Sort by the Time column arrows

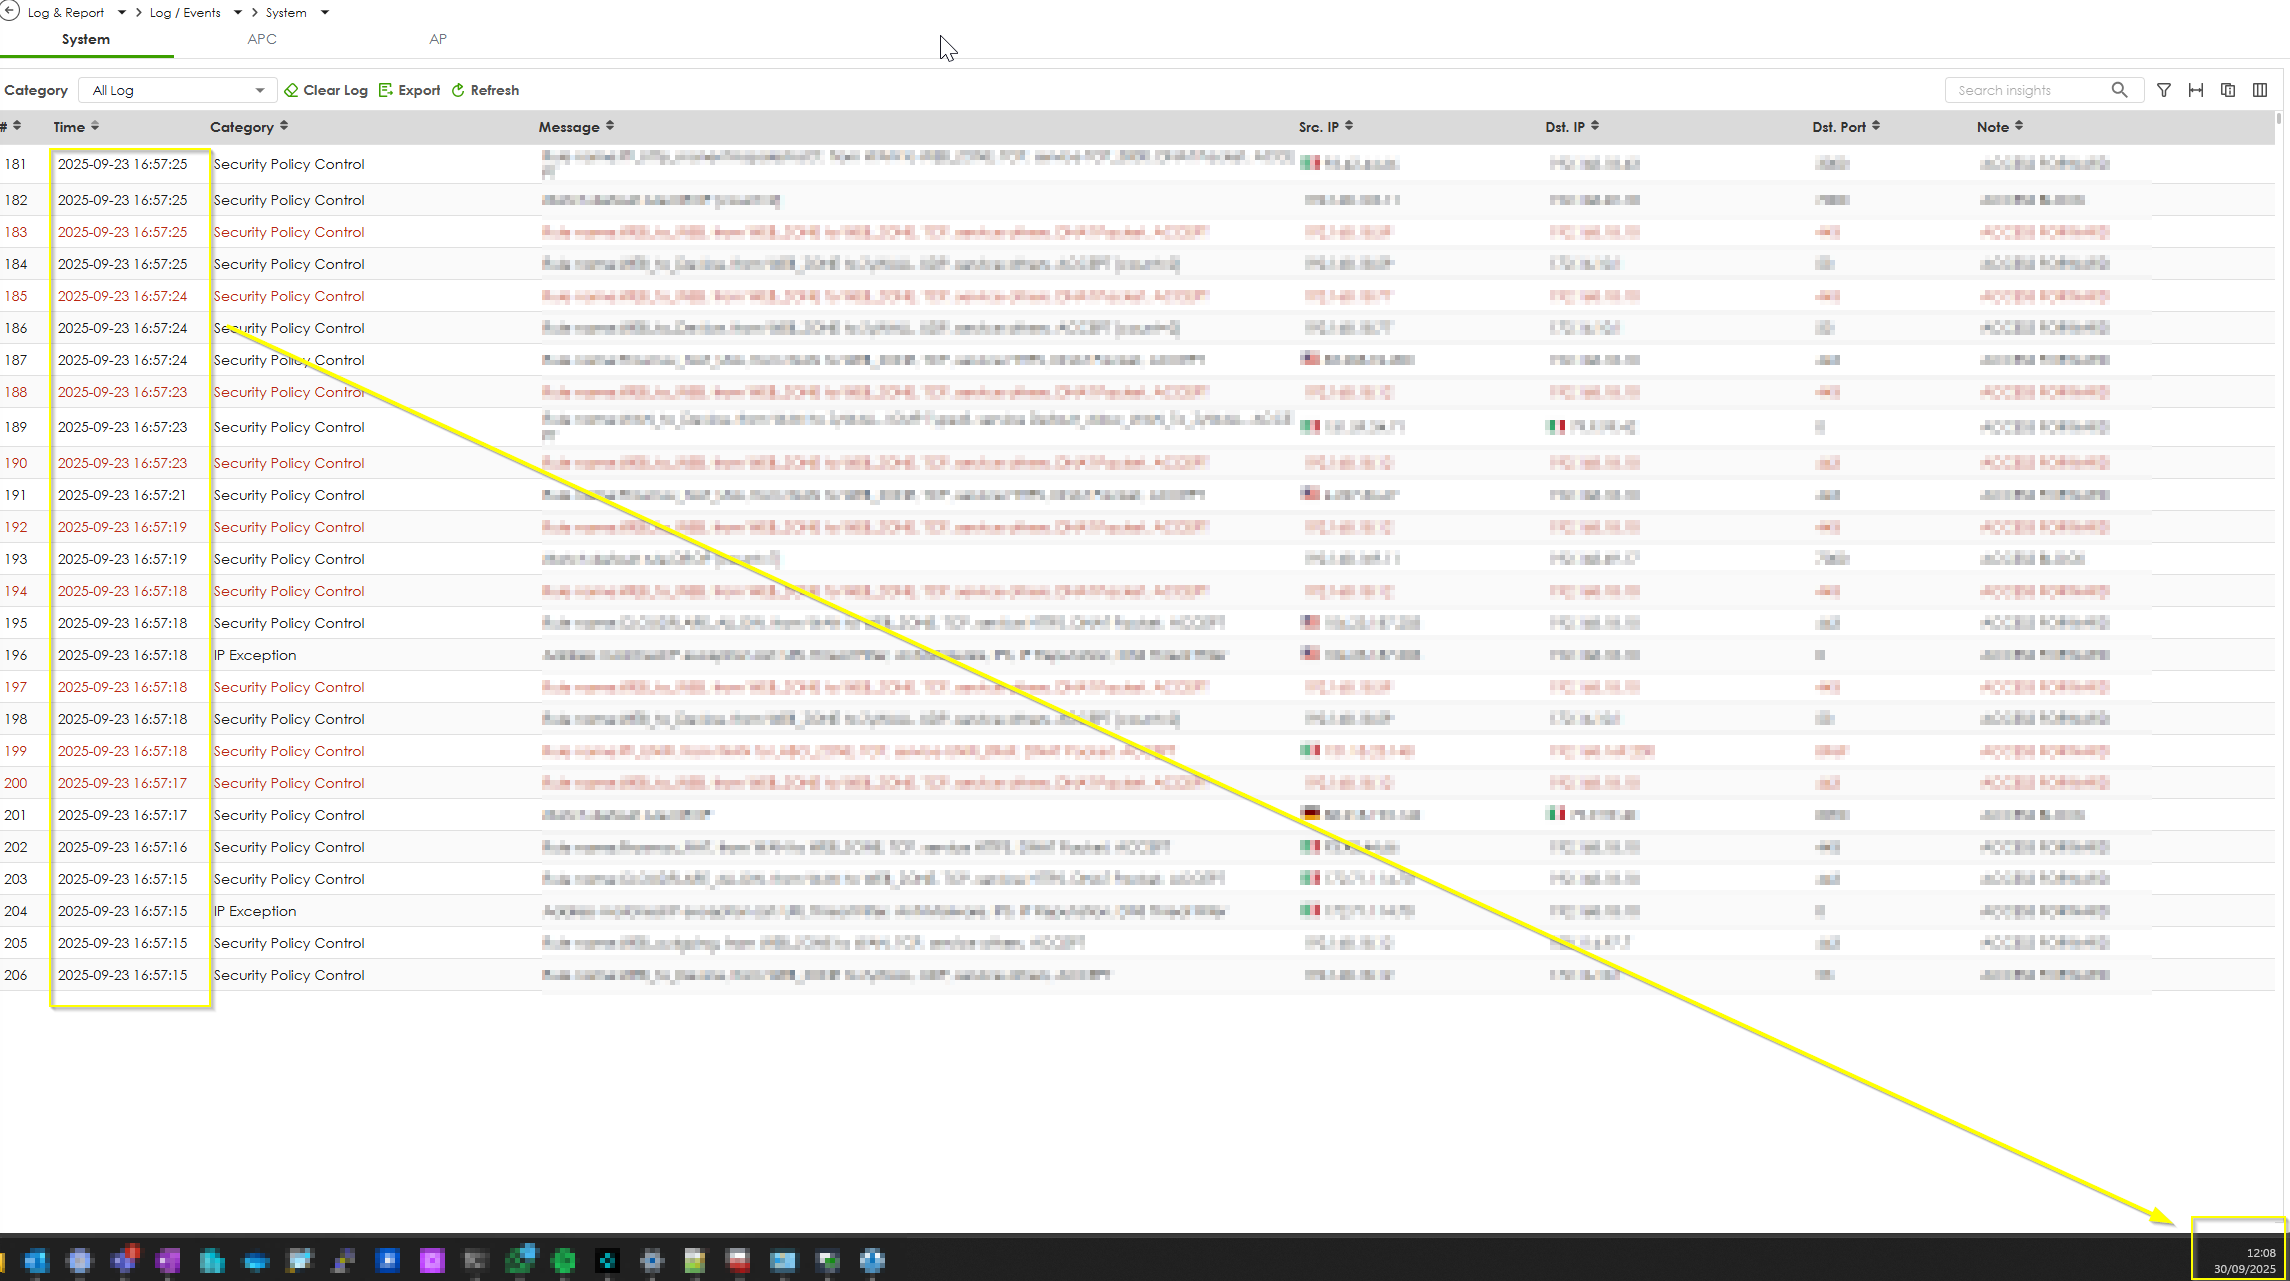pyautogui.click(x=95, y=126)
